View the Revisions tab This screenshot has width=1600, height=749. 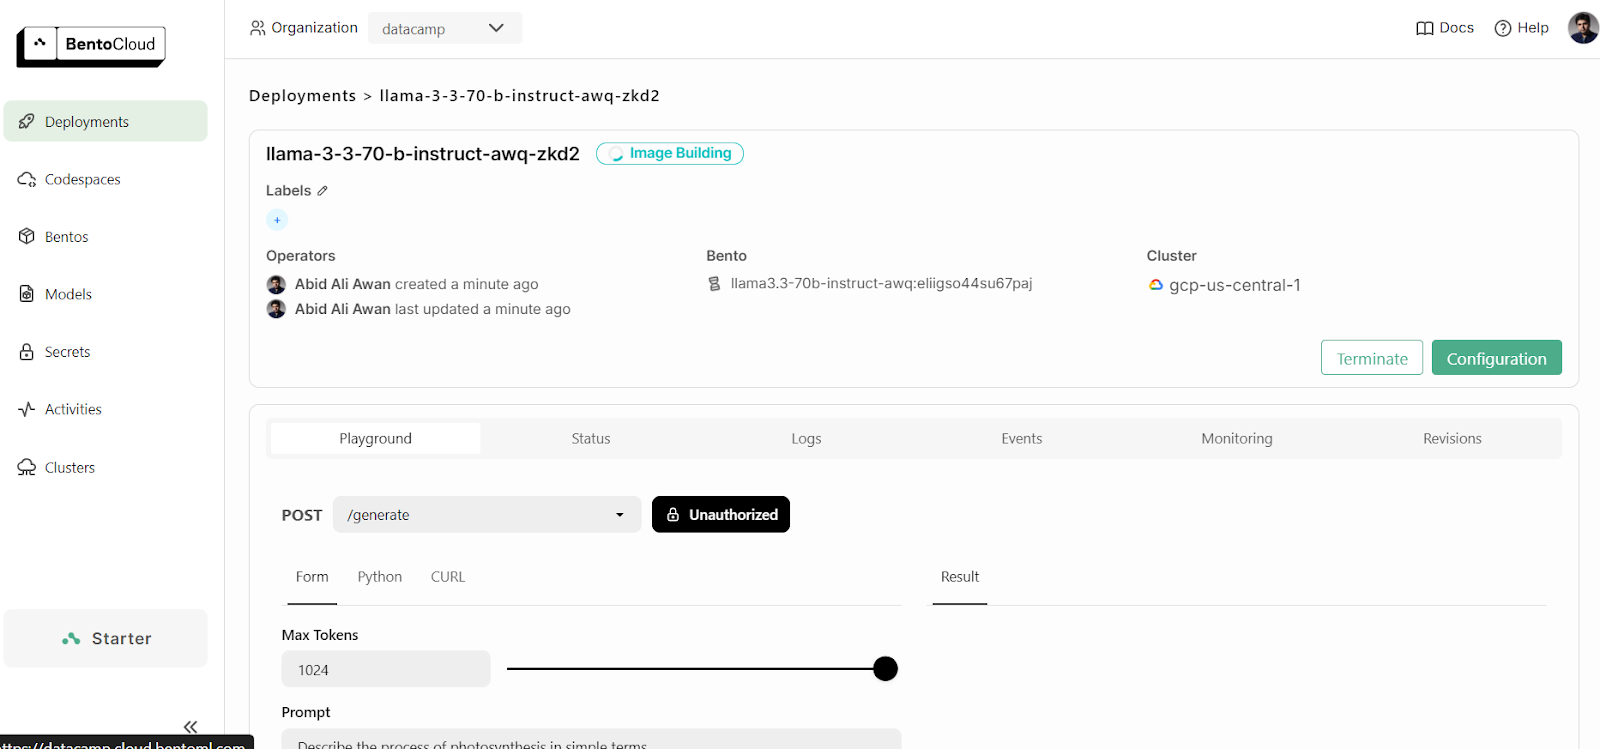(1452, 439)
